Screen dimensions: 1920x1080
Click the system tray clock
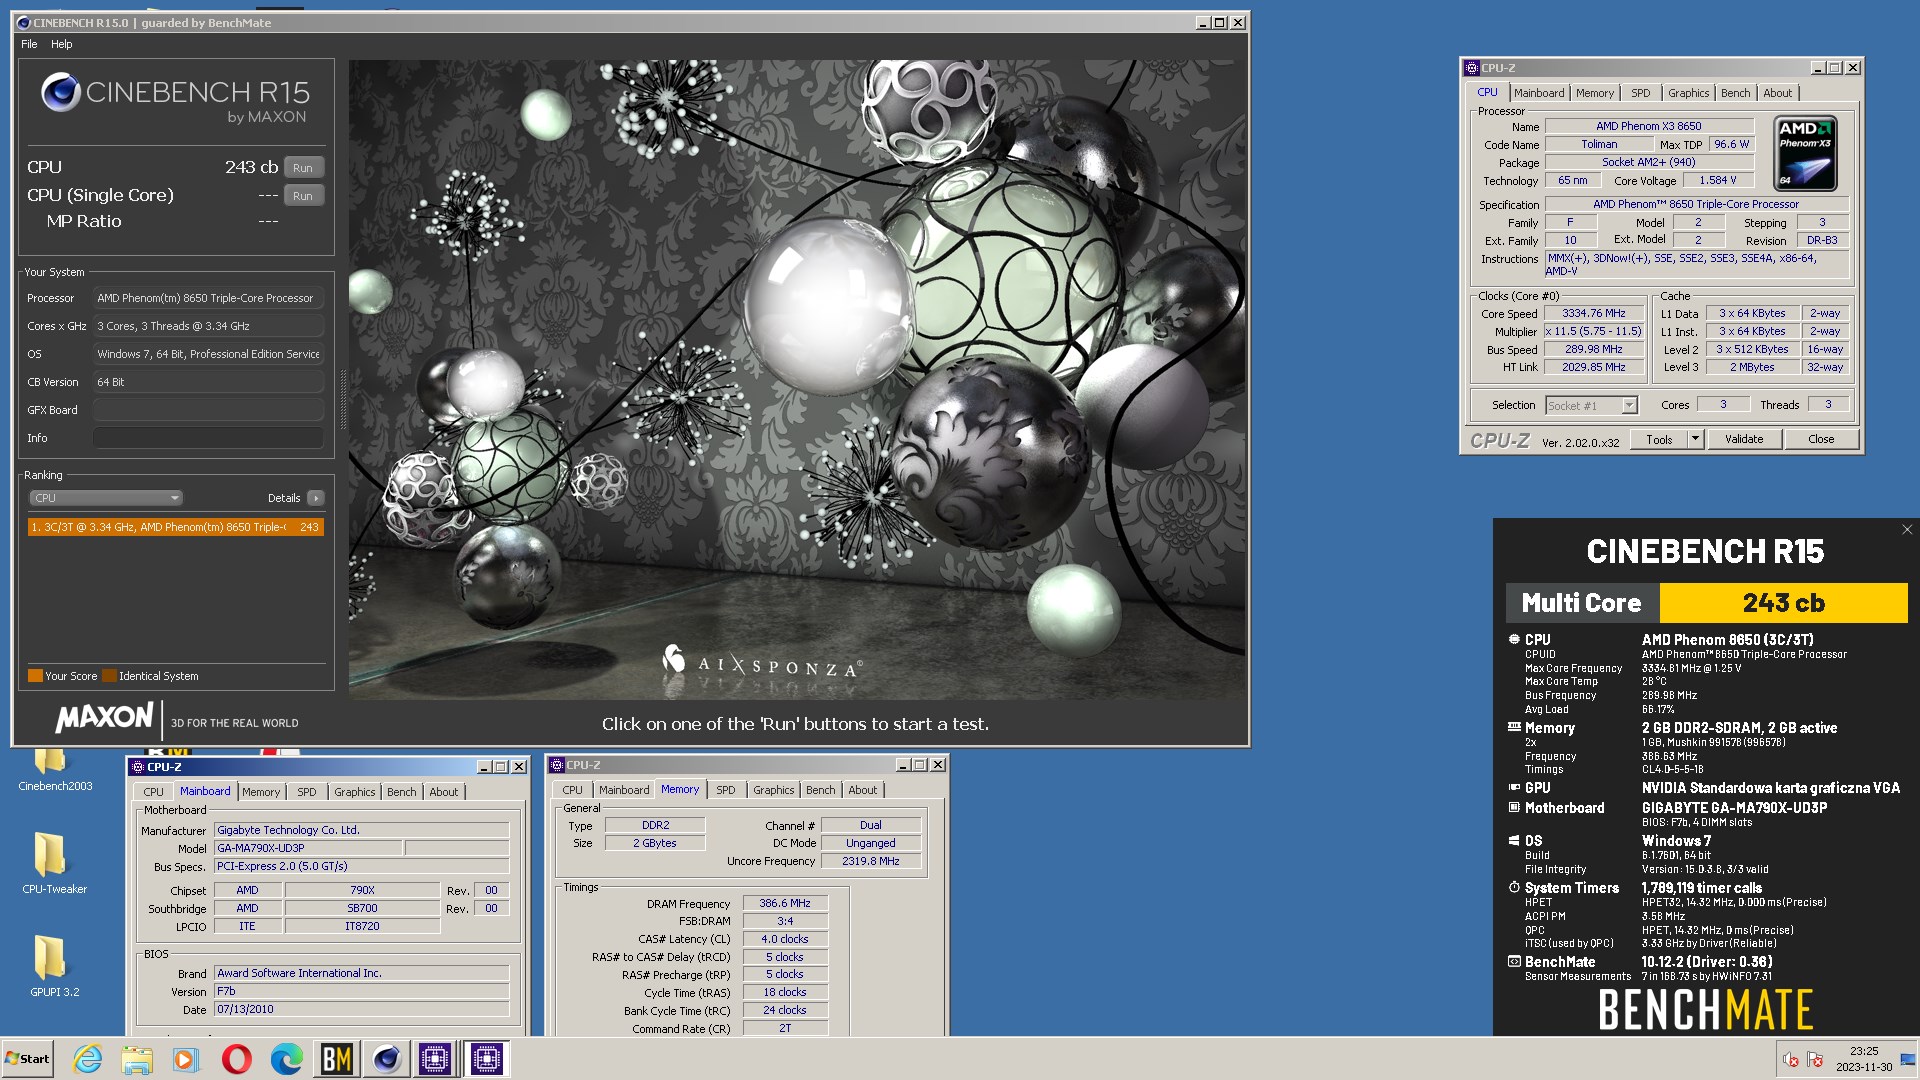(x=1863, y=1059)
